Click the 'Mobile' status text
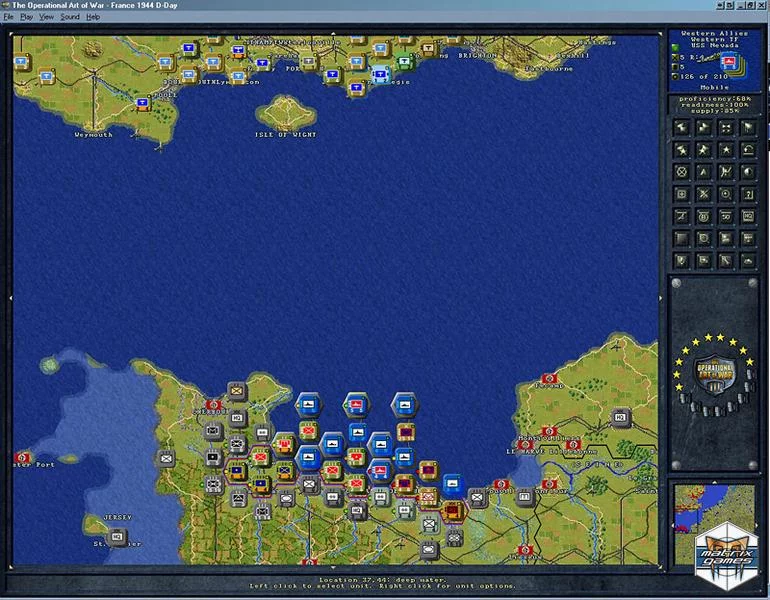This screenshot has height=600, width=770. tap(715, 87)
